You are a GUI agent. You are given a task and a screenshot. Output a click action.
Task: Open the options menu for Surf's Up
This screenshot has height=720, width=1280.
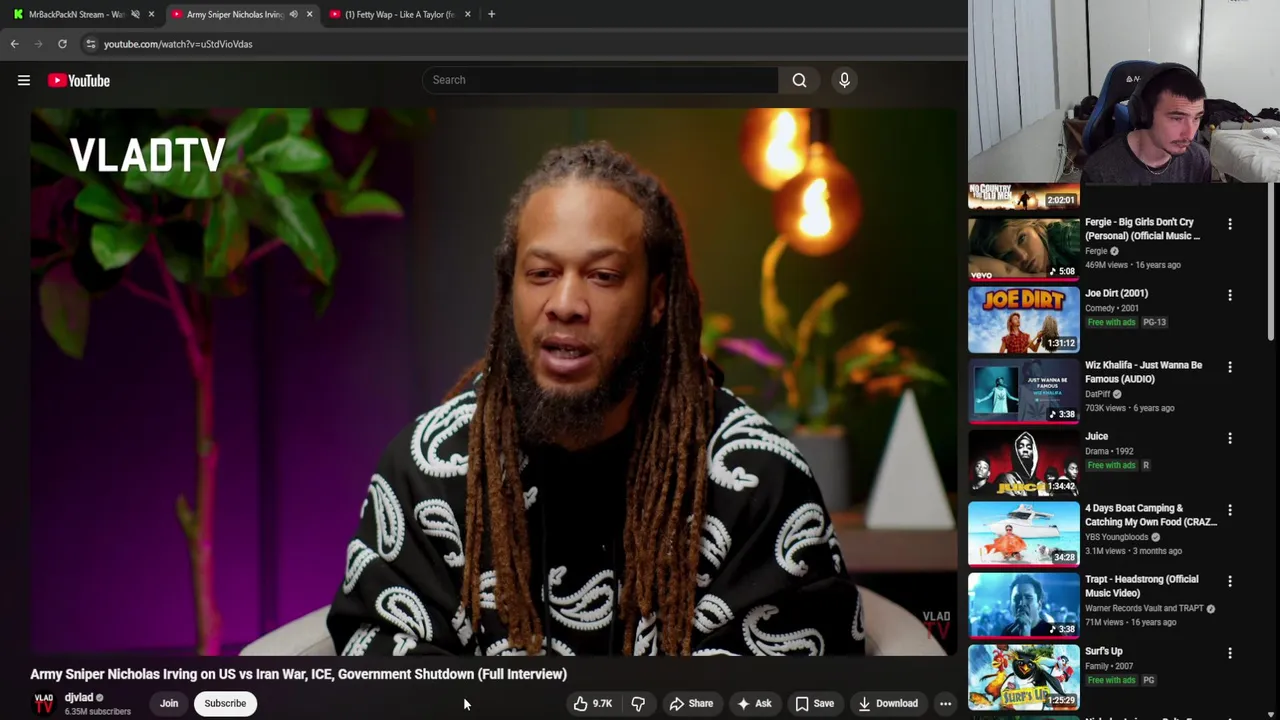tap(1230, 653)
